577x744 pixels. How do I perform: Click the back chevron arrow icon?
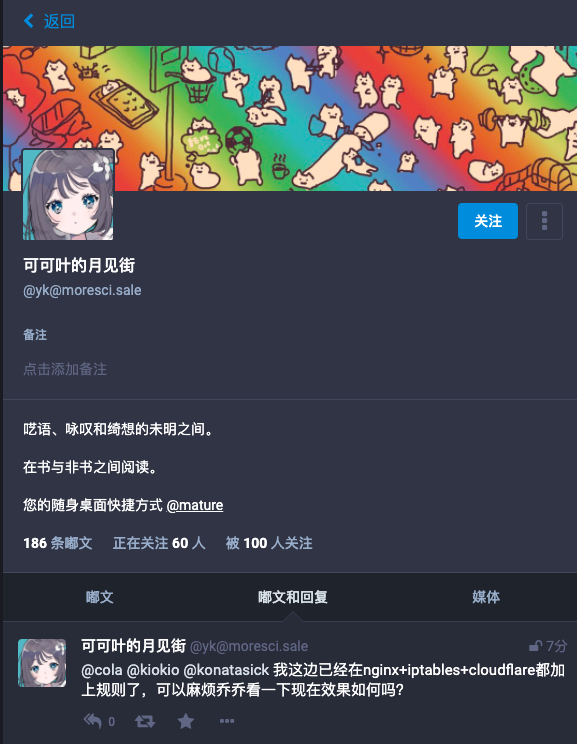pyautogui.click(x=29, y=21)
